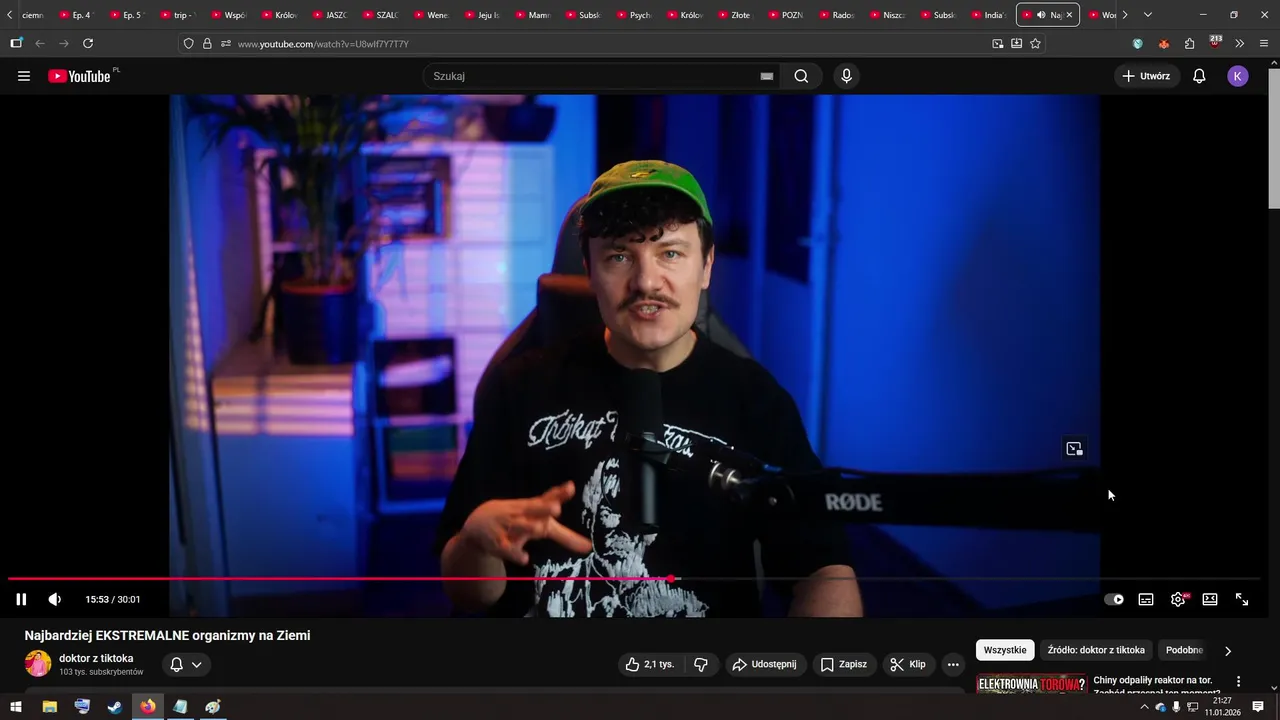
Task: Go back with browser back arrow
Action: click(x=40, y=43)
